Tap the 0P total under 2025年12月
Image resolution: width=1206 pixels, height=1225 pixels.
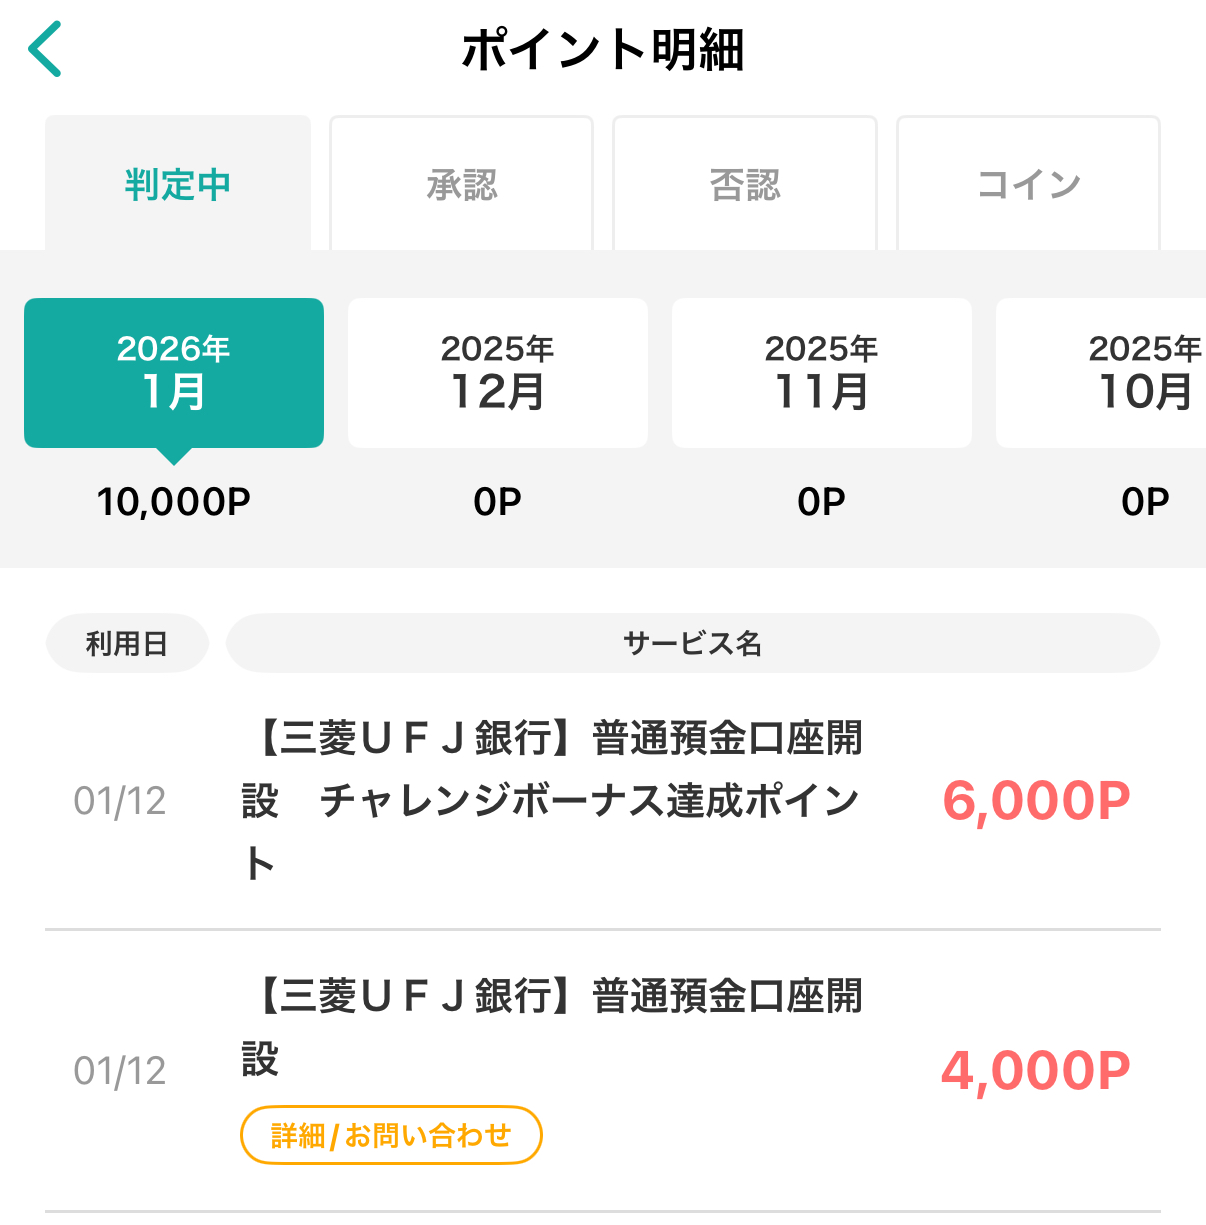point(498,502)
